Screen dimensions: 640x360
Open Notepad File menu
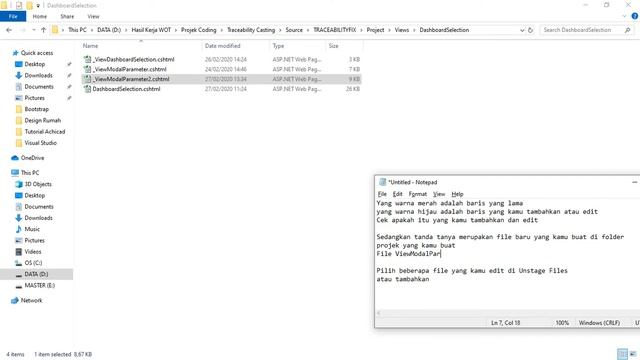point(382,194)
